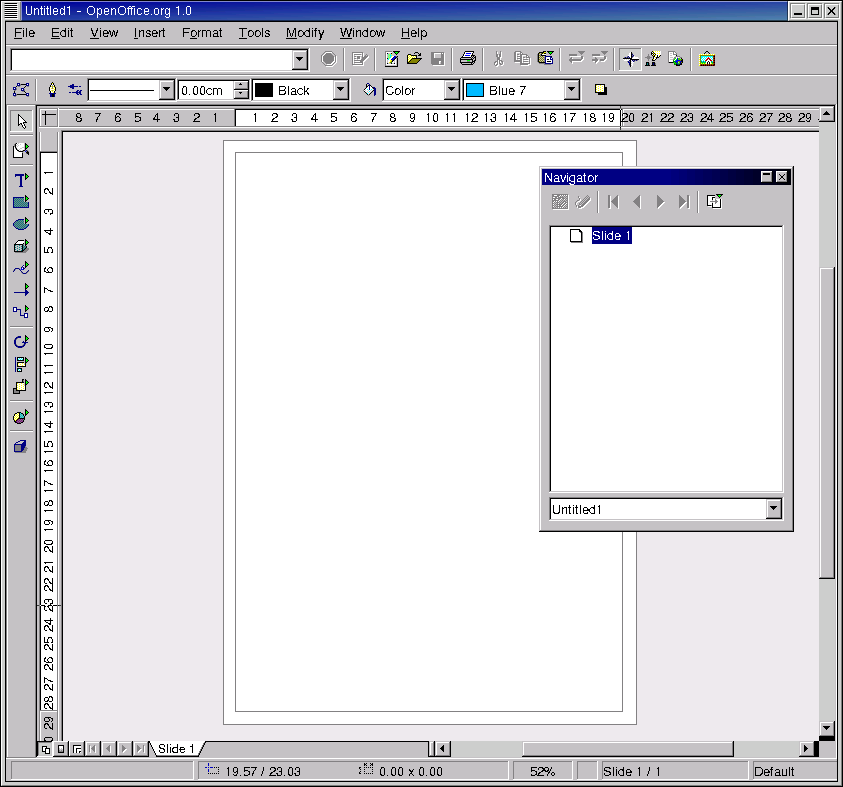
Task: Toggle the shadow button beside Blue 7
Action: (601, 90)
